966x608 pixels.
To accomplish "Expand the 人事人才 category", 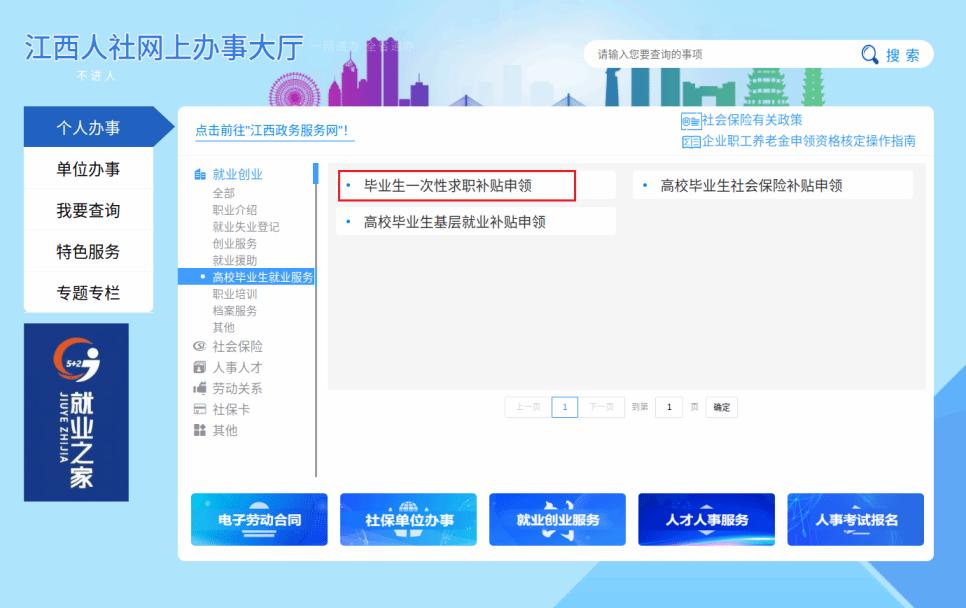I will [x=237, y=367].
